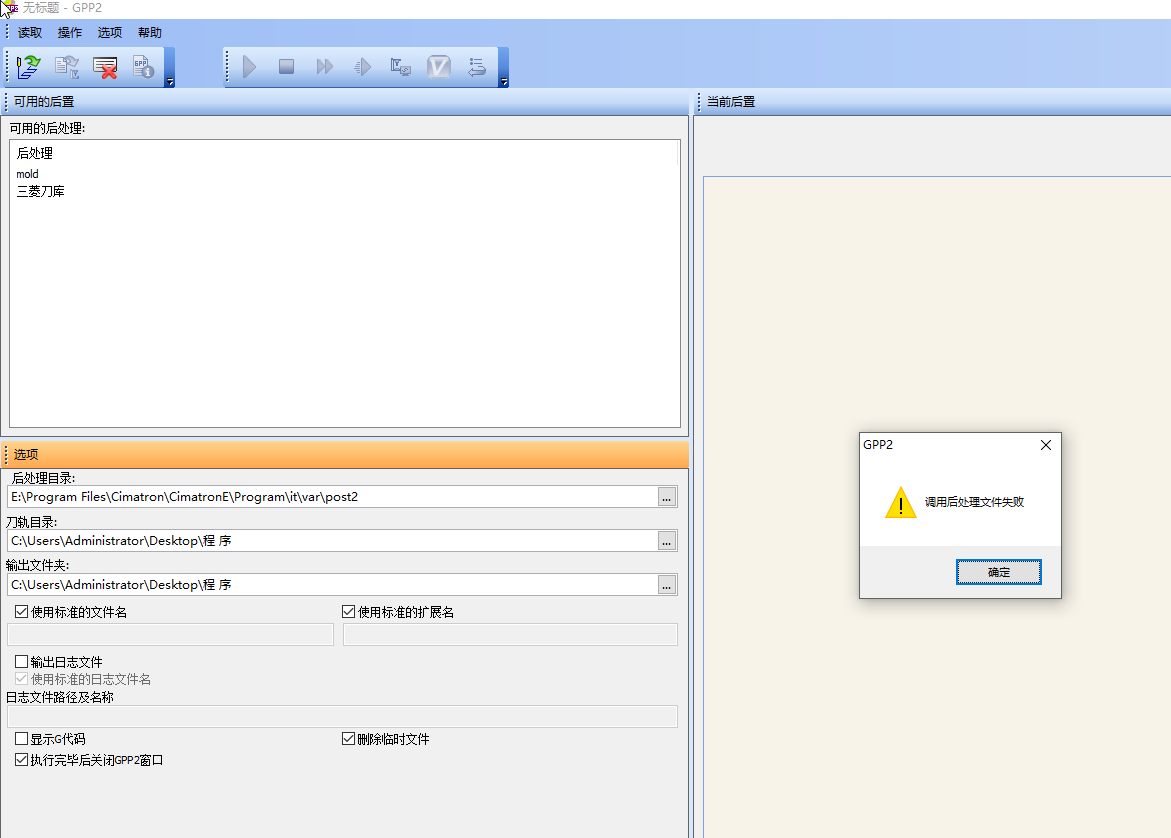The height and width of the screenshot is (838, 1171).
Task: Uncheck 使用标准的文件名 checkbox
Action: pyautogui.click(x=22, y=612)
